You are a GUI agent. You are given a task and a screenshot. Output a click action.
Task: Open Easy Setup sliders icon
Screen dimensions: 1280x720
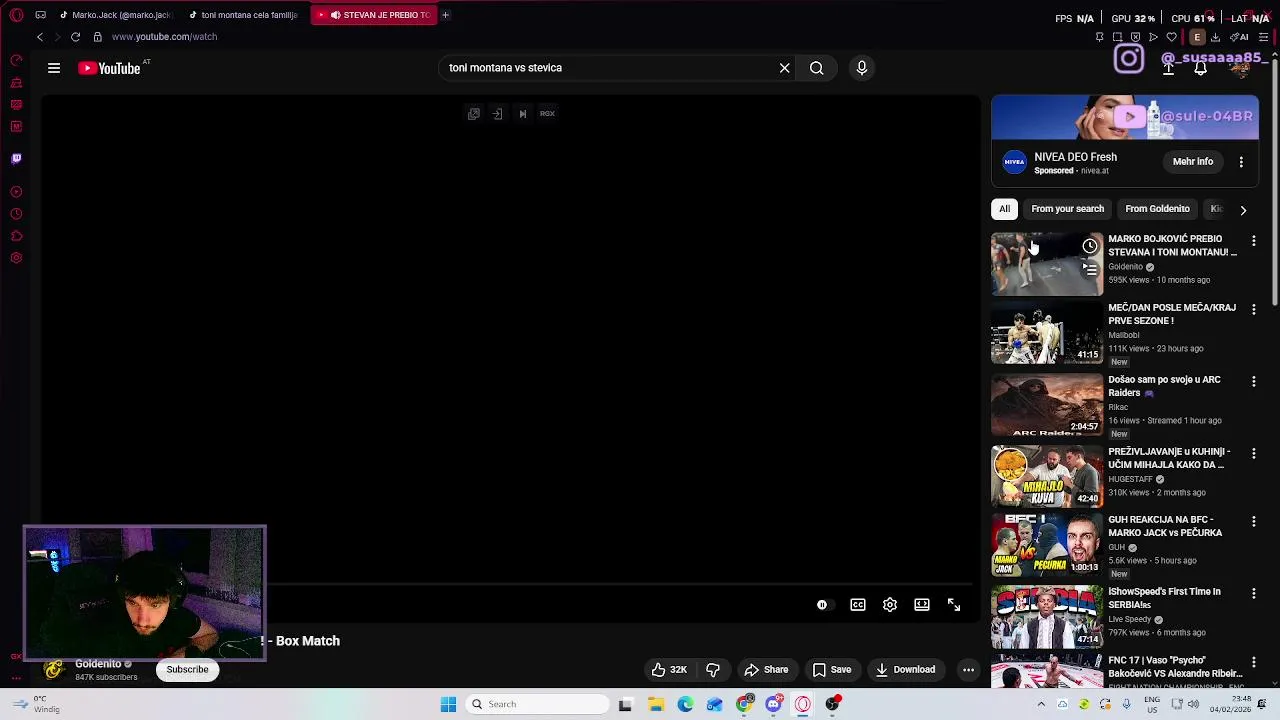tap(1263, 37)
